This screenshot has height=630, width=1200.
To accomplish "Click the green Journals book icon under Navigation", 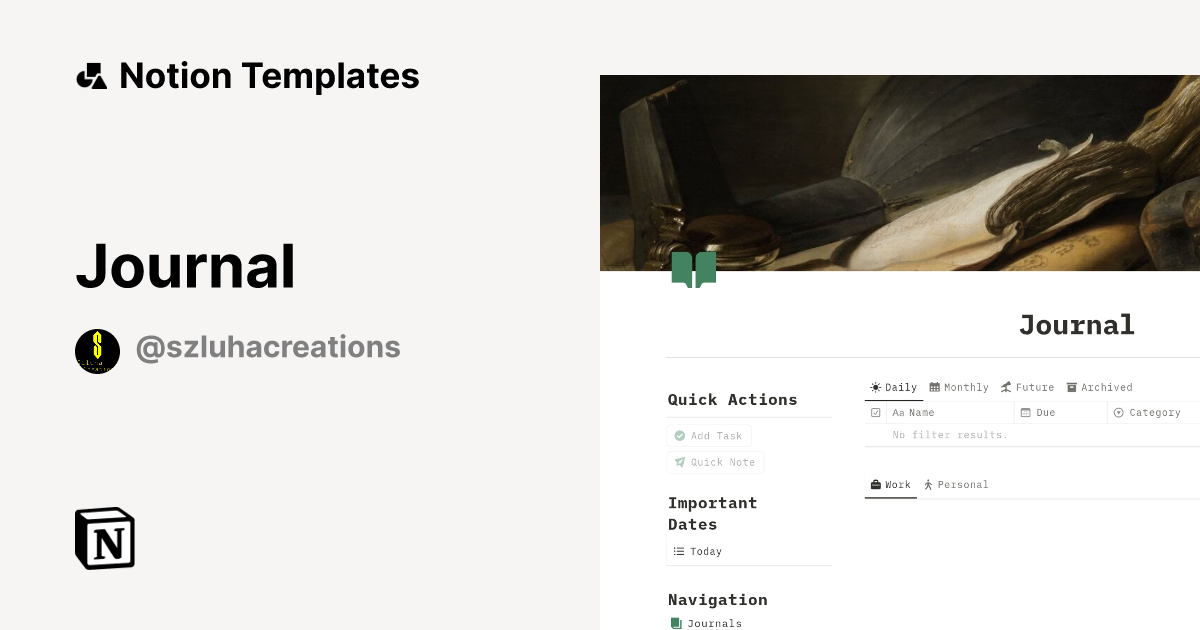I will [x=676, y=622].
